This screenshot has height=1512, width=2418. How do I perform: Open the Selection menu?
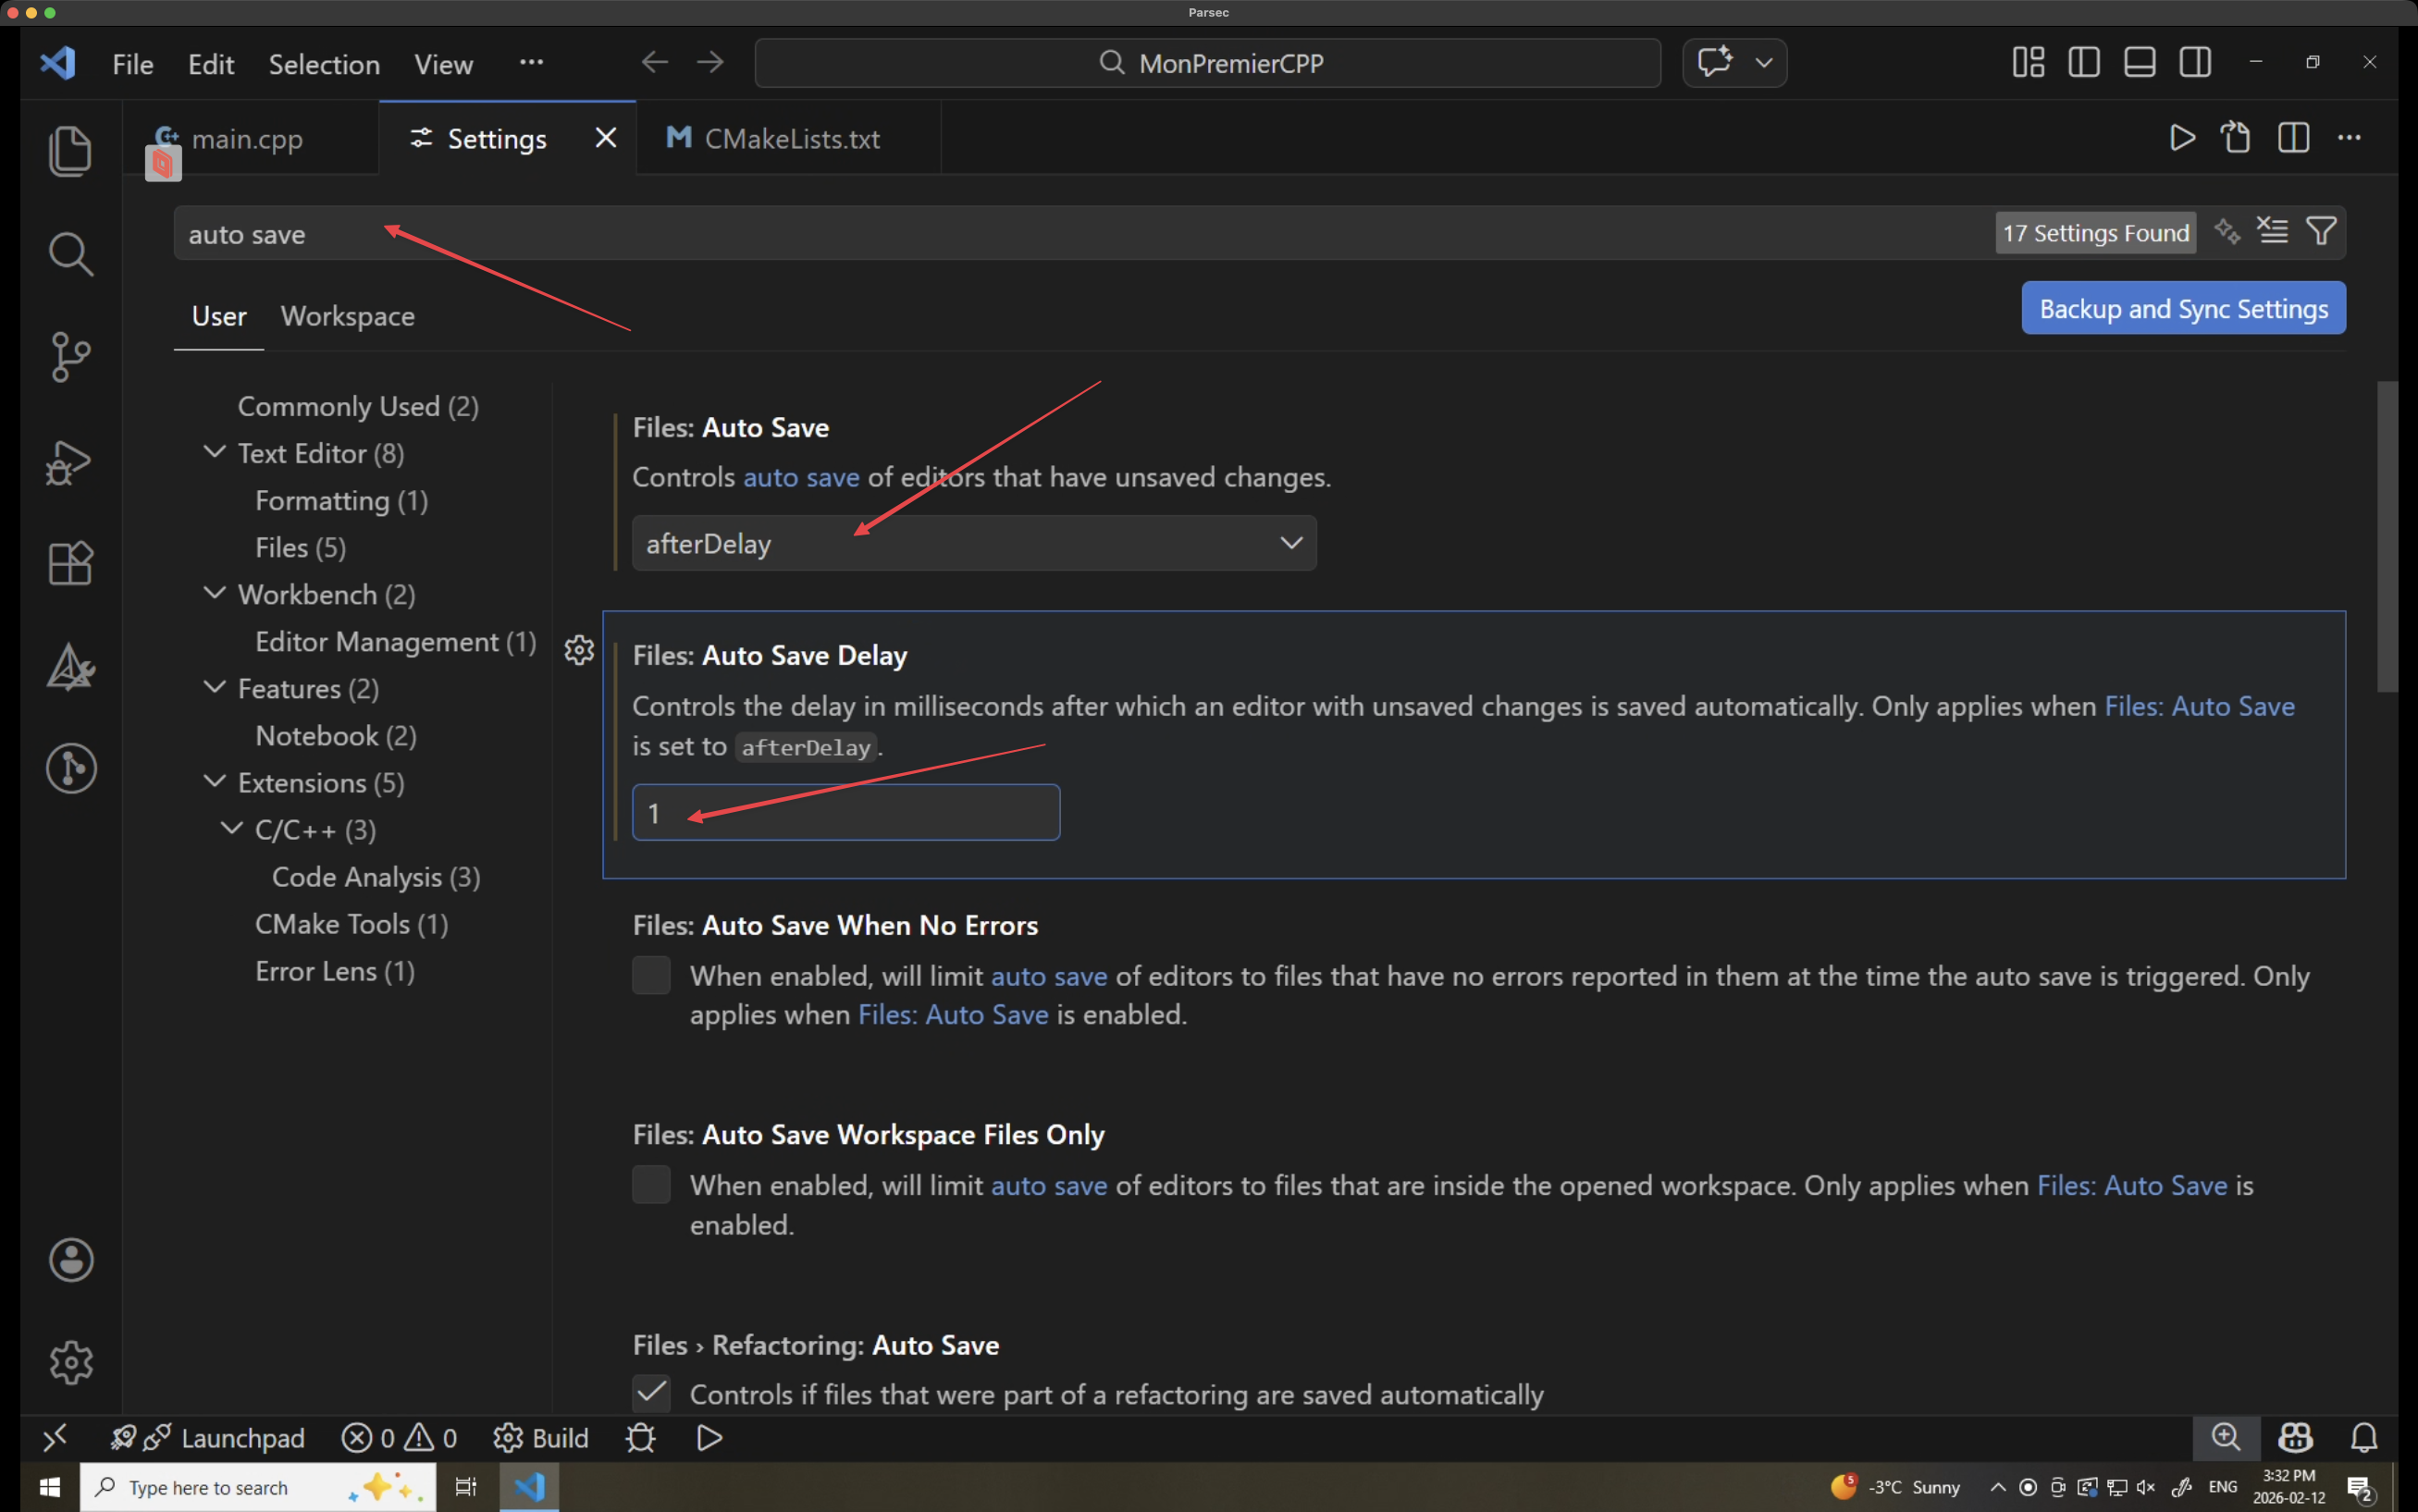click(324, 64)
